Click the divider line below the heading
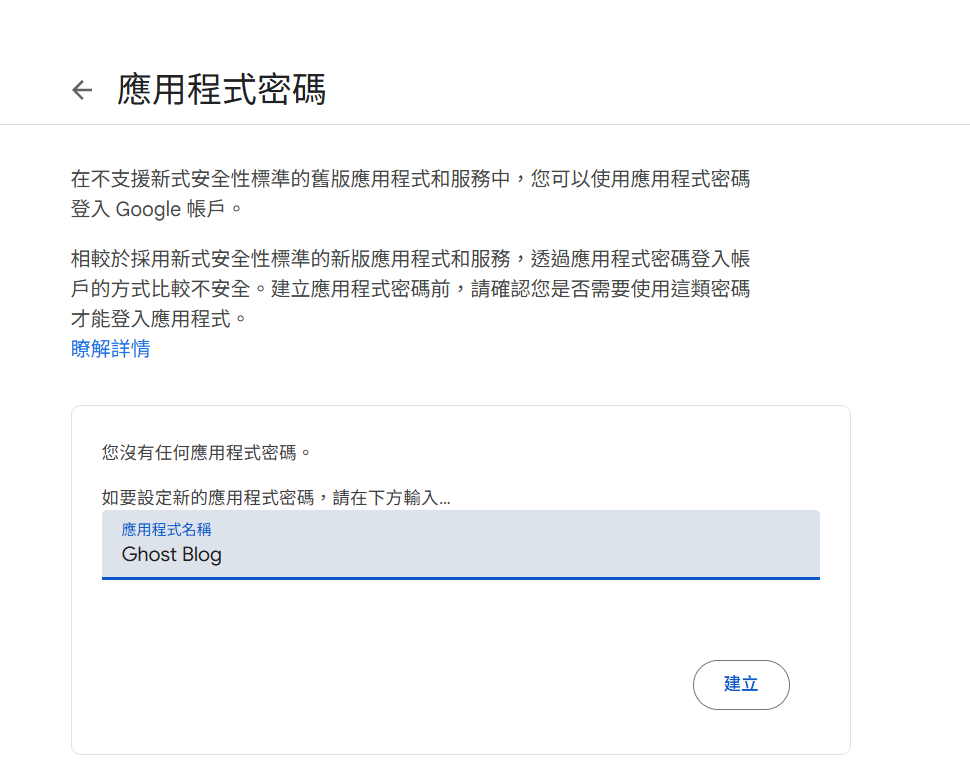 (485, 125)
